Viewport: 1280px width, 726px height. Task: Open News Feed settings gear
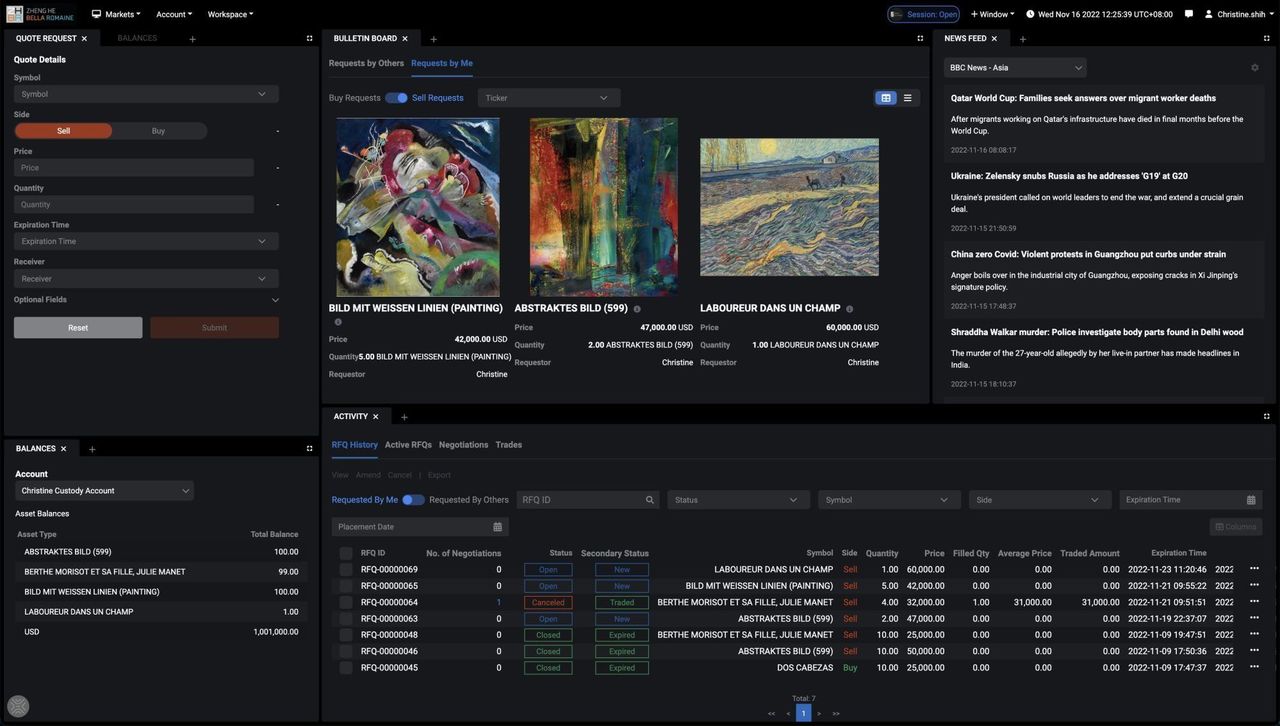point(1255,68)
